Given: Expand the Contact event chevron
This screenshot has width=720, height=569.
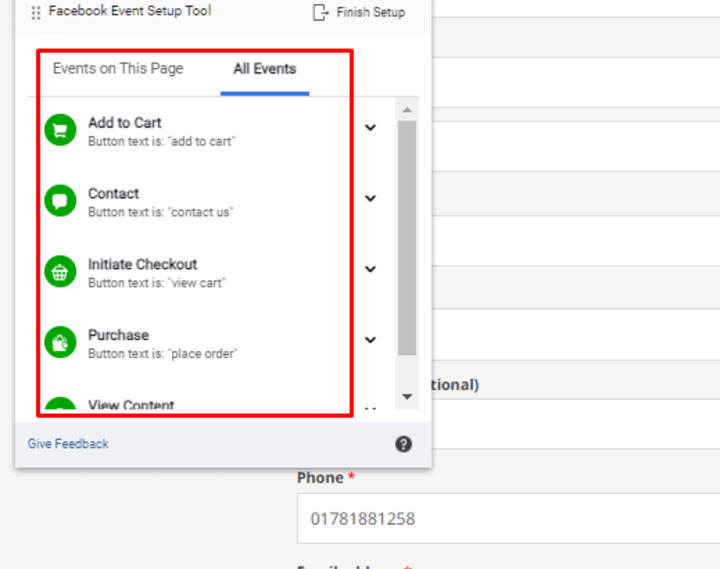Looking at the screenshot, I should pyautogui.click(x=371, y=198).
